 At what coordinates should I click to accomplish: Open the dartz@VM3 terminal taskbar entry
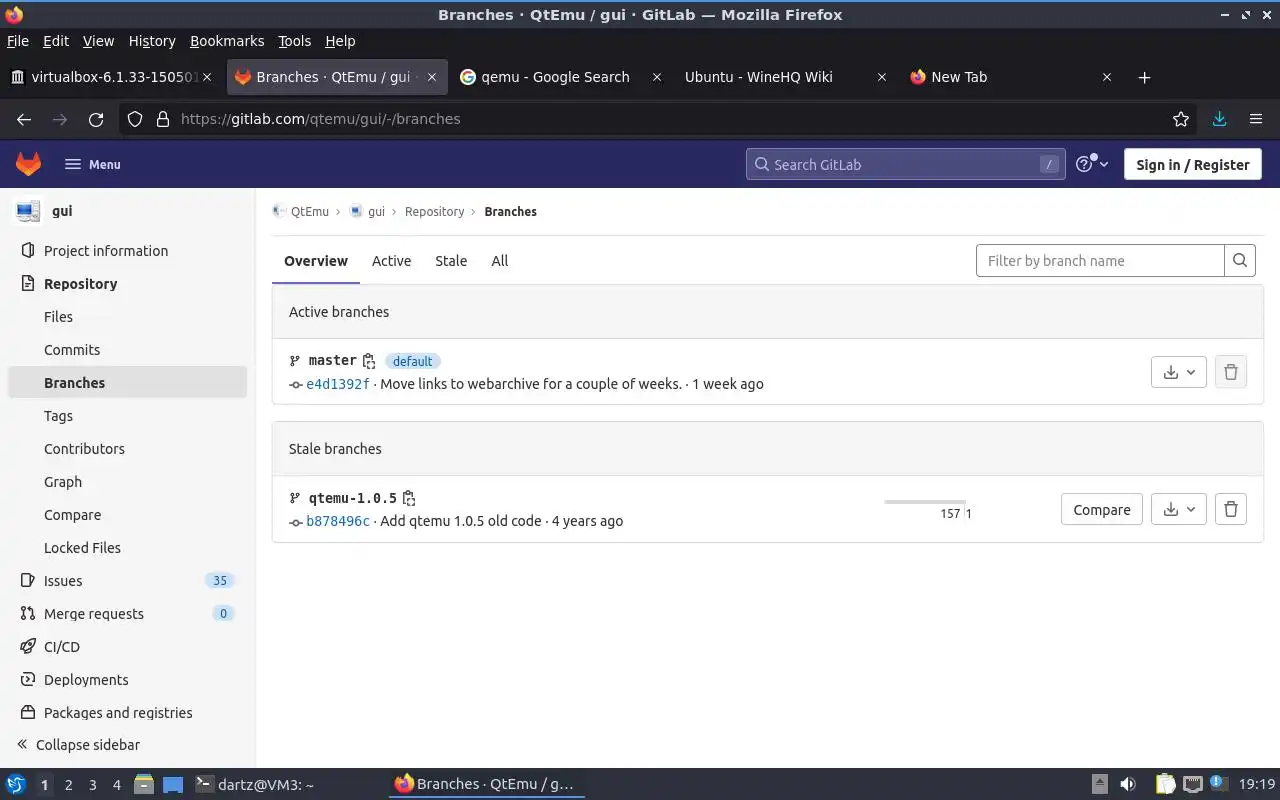coord(254,785)
